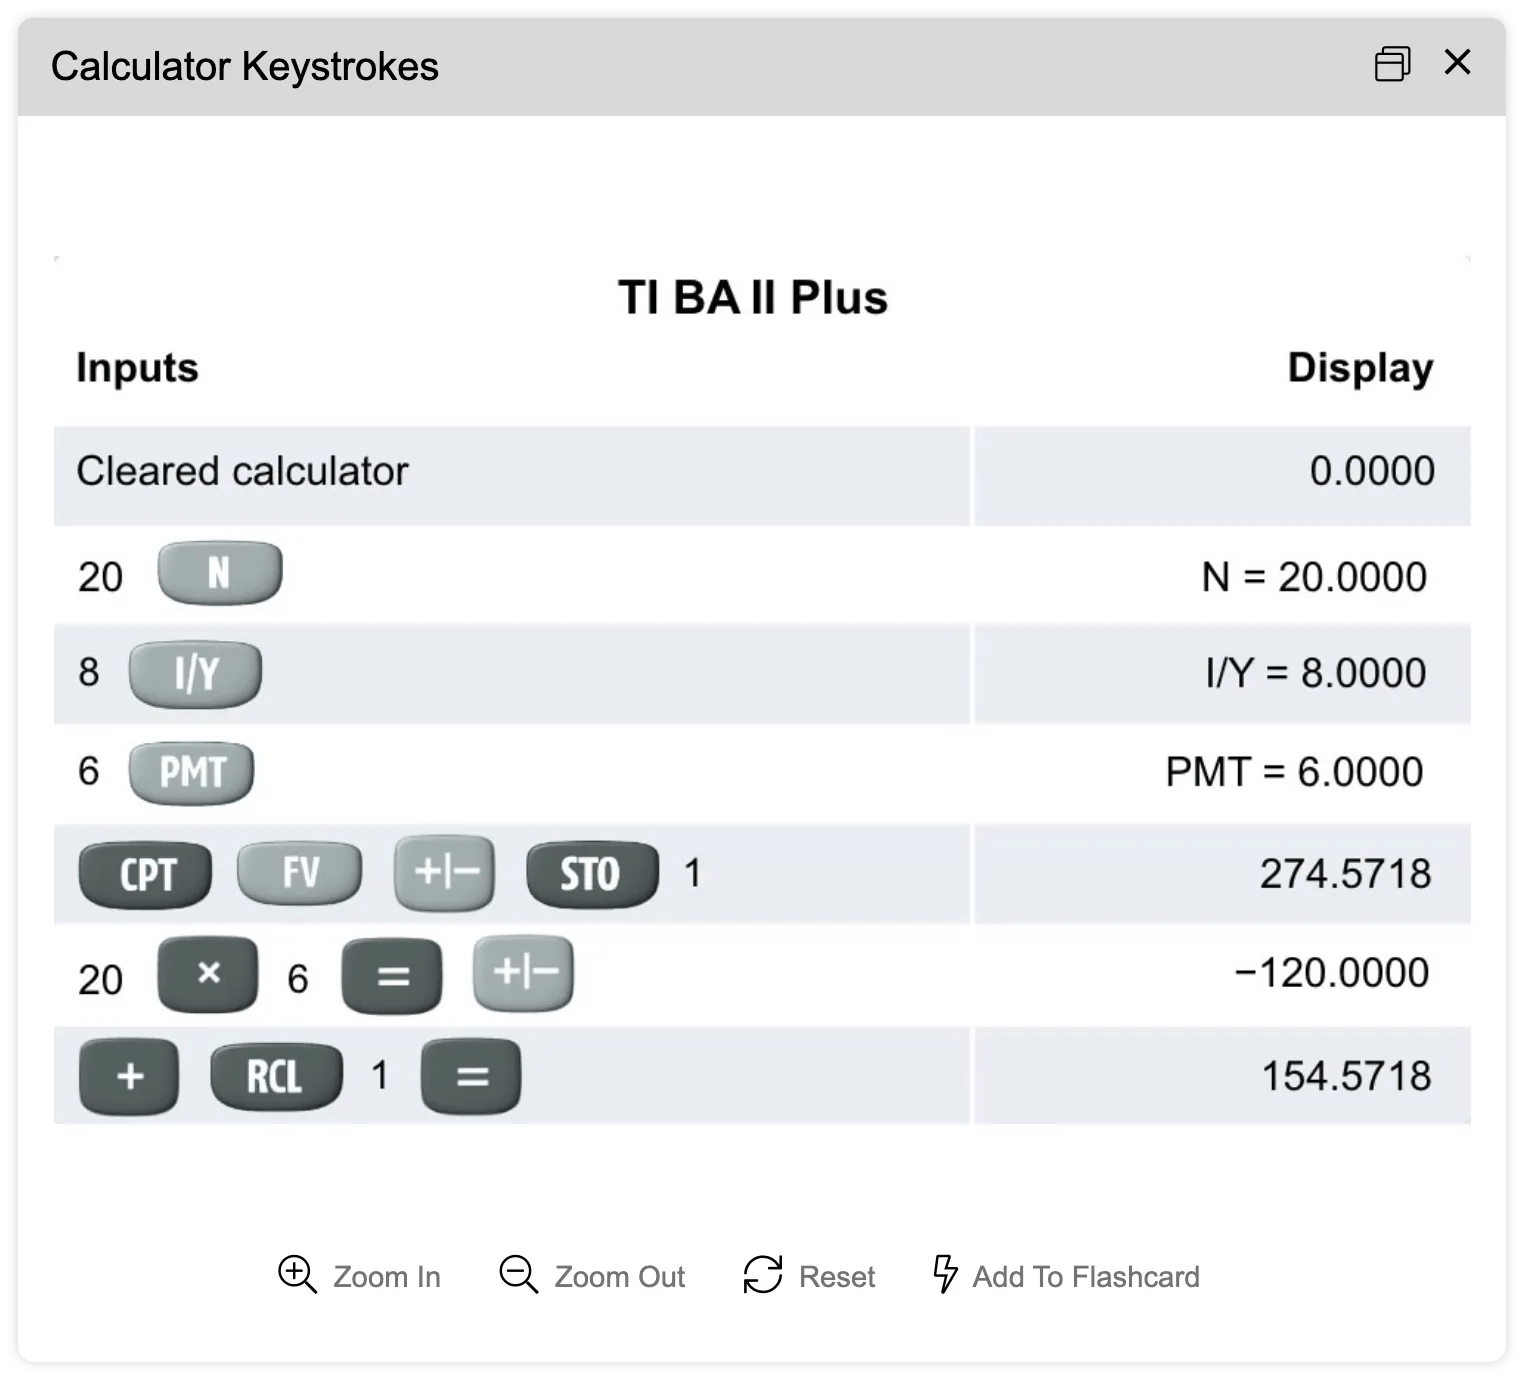Select the I/Y calculator key

(196, 673)
